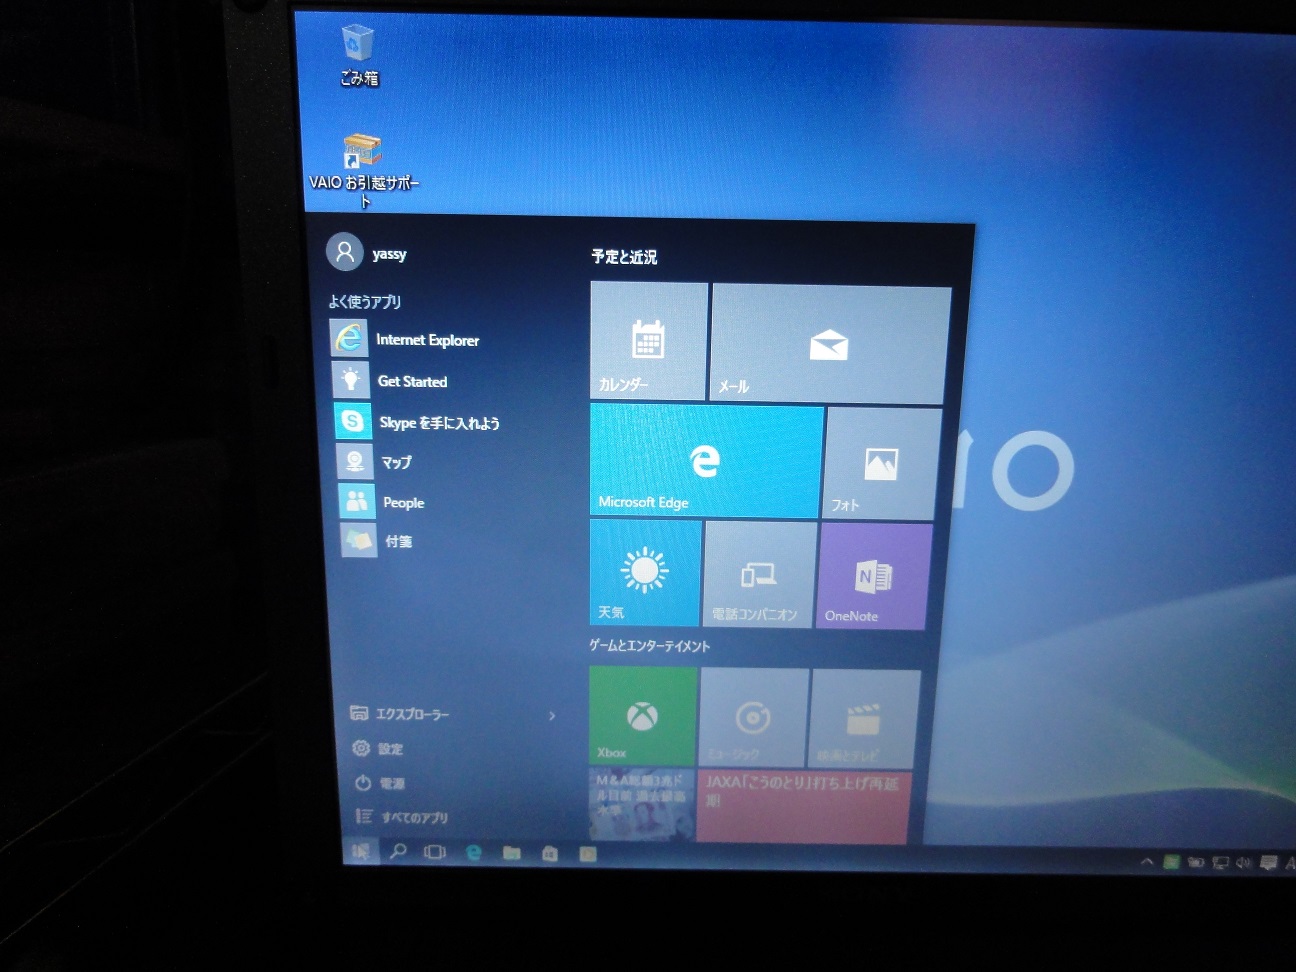
Task: Open the Get Started app
Action: point(390,380)
